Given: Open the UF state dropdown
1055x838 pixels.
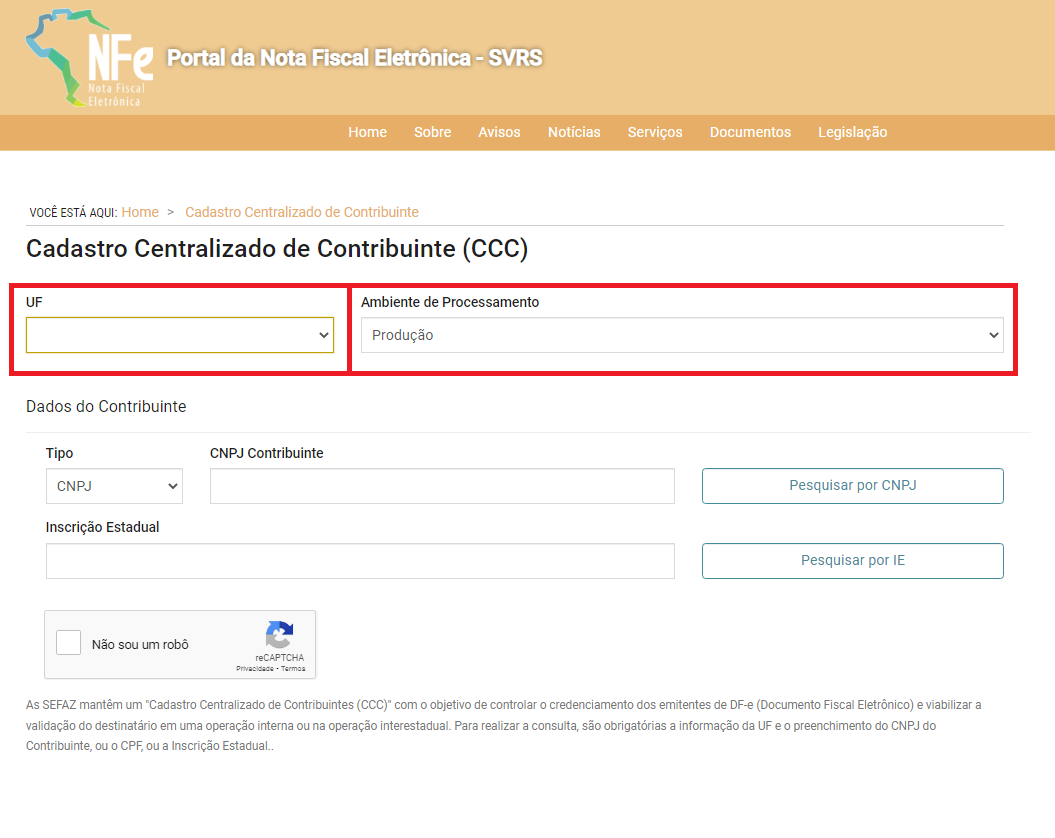Looking at the screenshot, I should click(x=180, y=336).
